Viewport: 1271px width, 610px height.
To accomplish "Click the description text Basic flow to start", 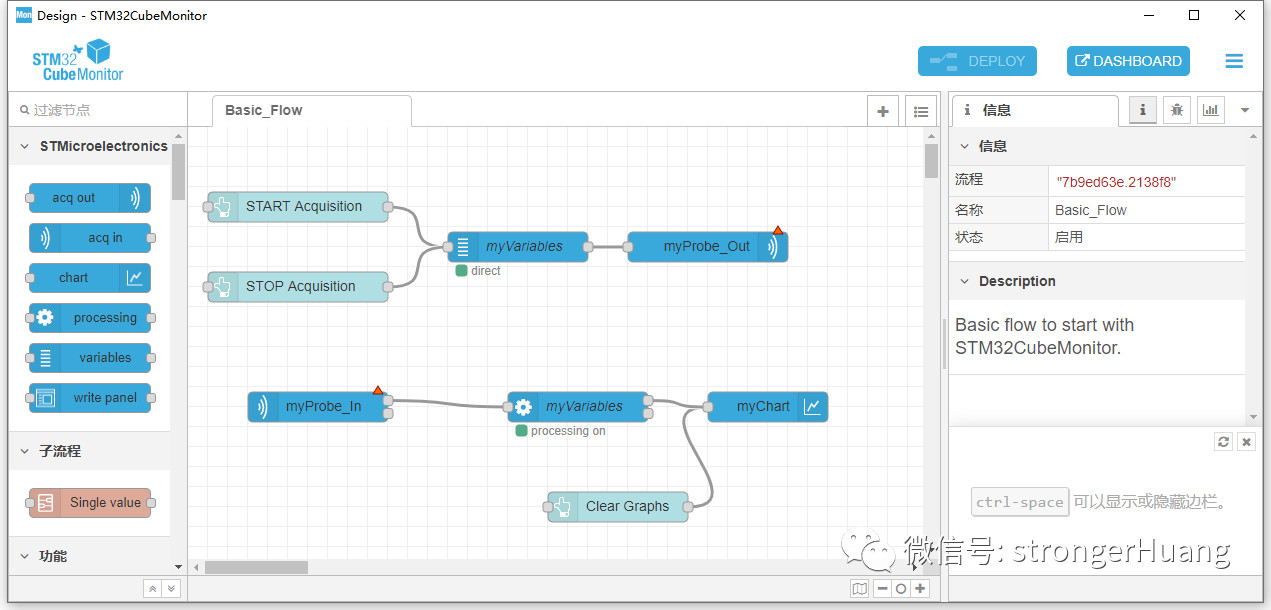I will click(1044, 337).
